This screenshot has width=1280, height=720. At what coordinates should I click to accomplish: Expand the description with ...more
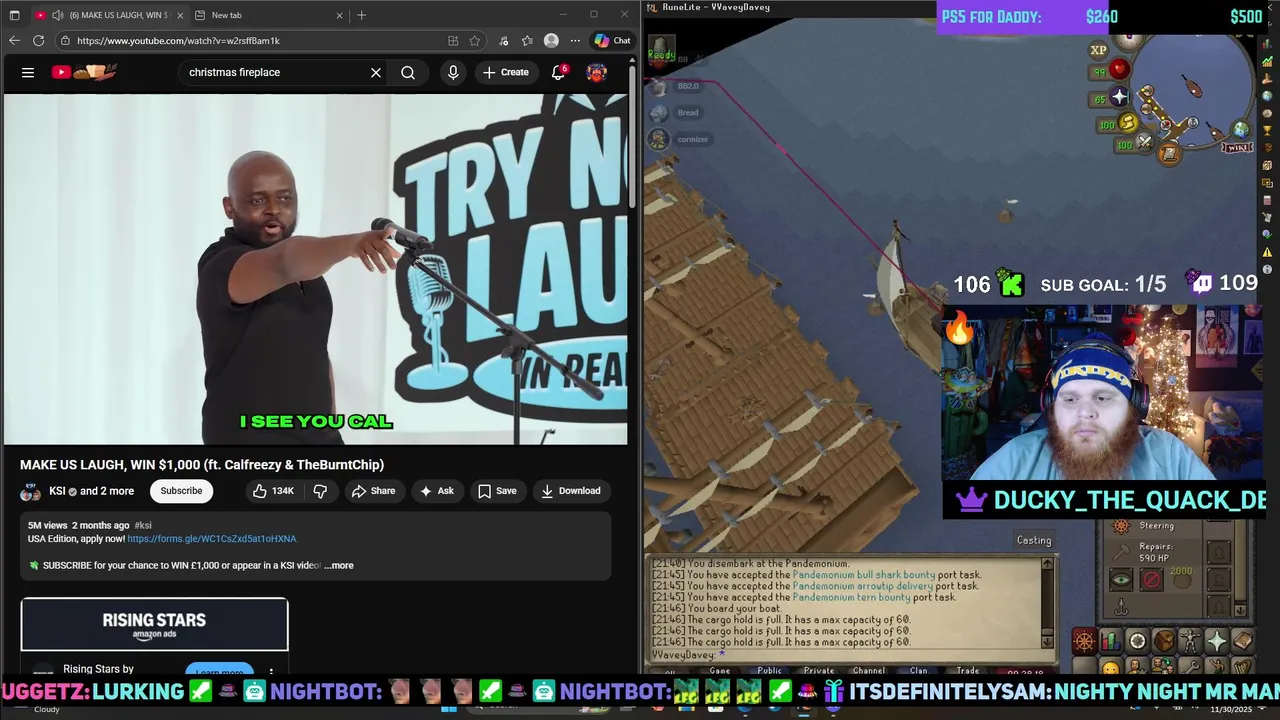(339, 566)
